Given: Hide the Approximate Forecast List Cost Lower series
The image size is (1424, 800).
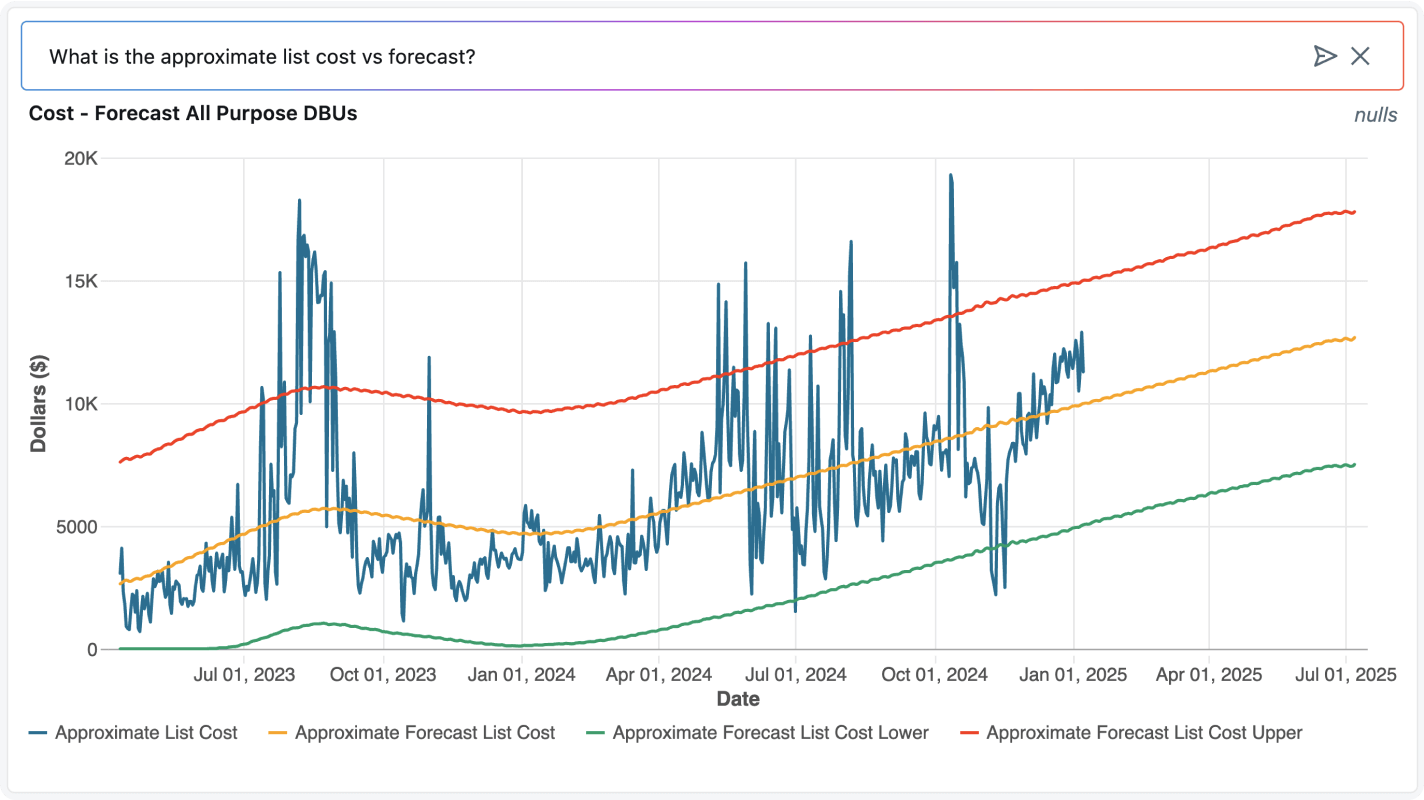Looking at the screenshot, I should click(x=770, y=733).
